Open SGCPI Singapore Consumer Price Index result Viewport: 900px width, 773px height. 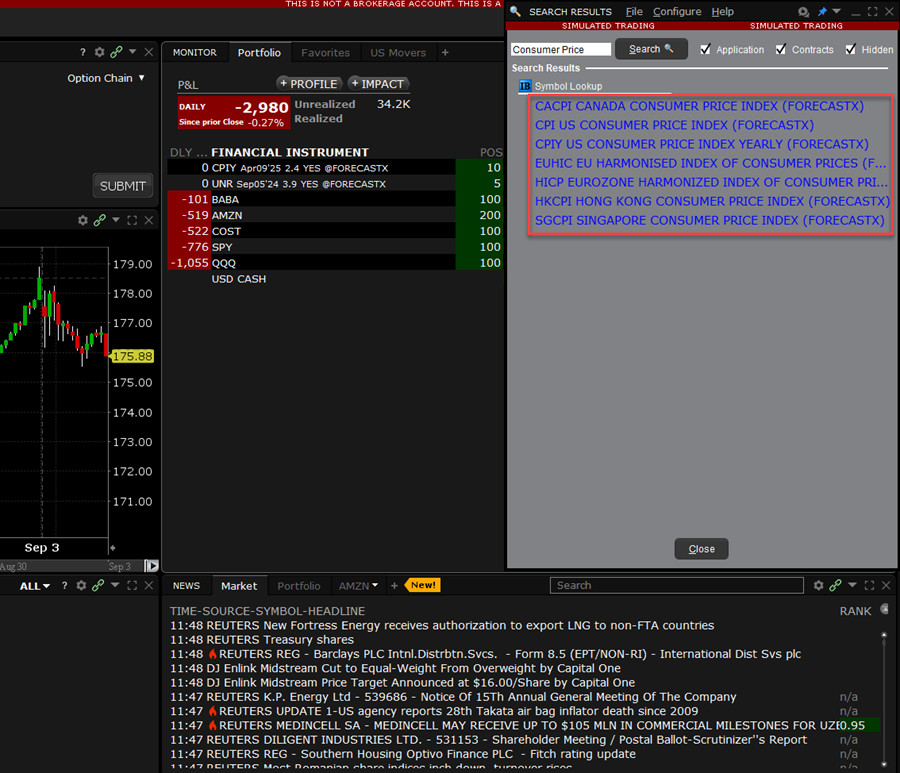(x=709, y=220)
